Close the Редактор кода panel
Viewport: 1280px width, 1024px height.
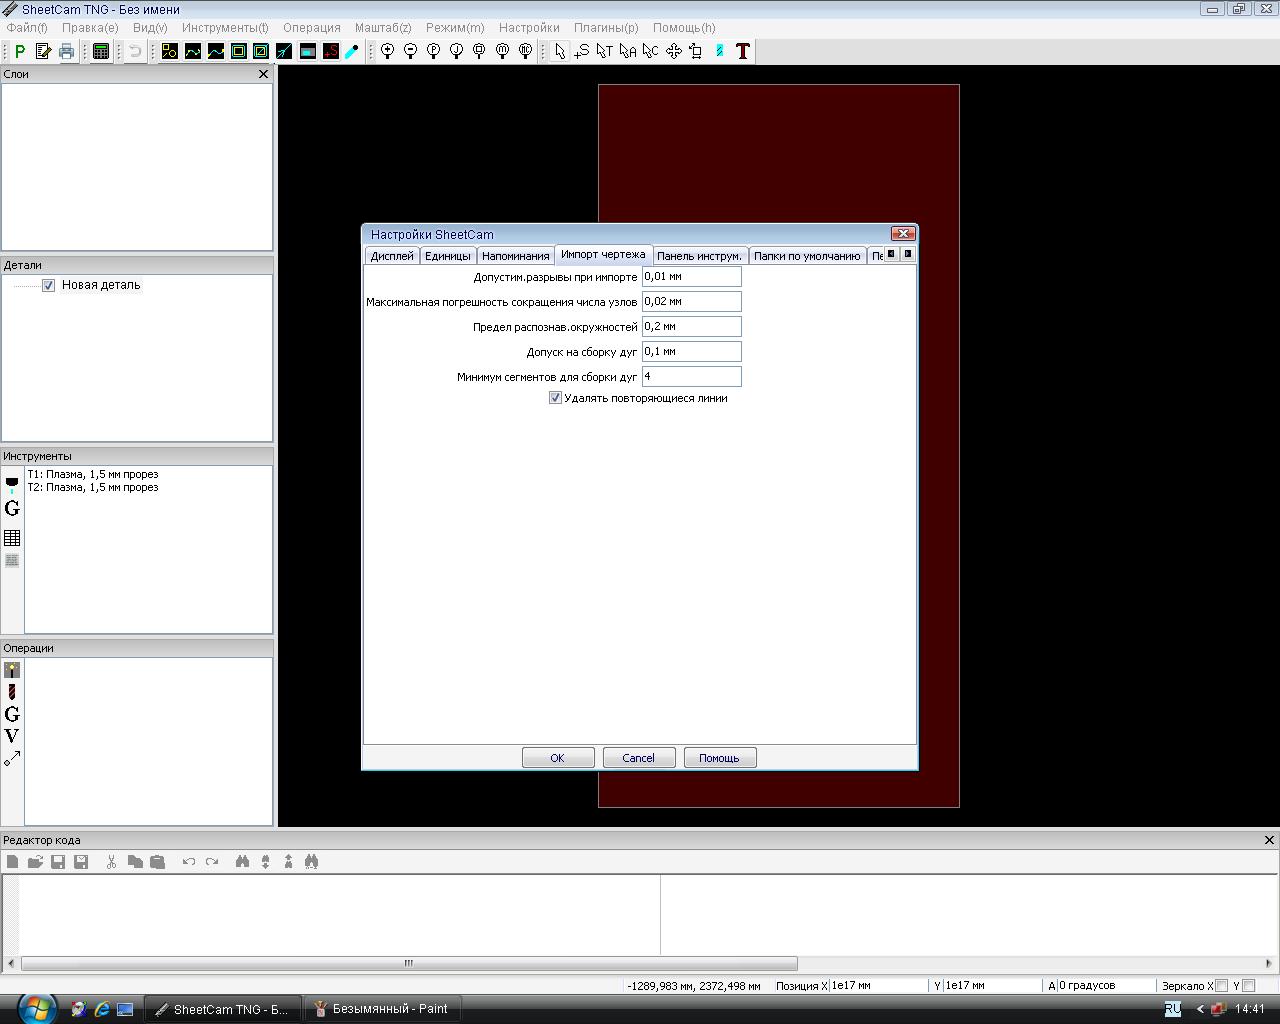(1270, 840)
